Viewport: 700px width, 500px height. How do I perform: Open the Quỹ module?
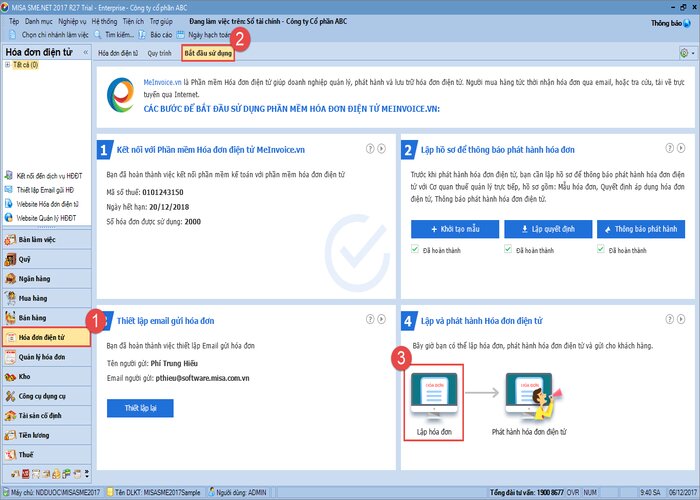[47, 259]
